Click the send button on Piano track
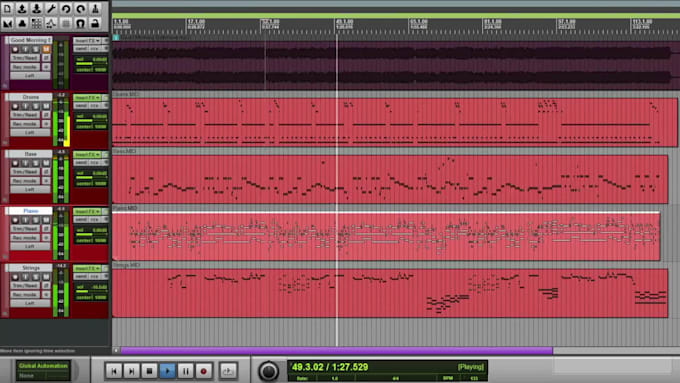This screenshot has height=383, width=680. pyautogui.click(x=81, y=219)
